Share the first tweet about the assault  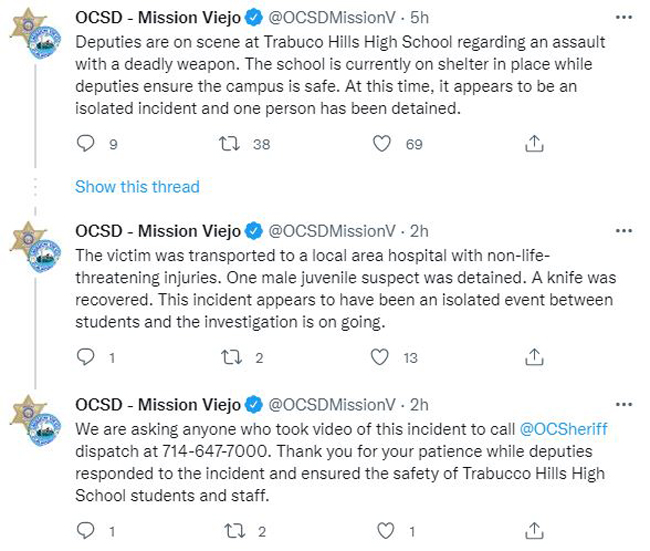(x=534, y=143)
